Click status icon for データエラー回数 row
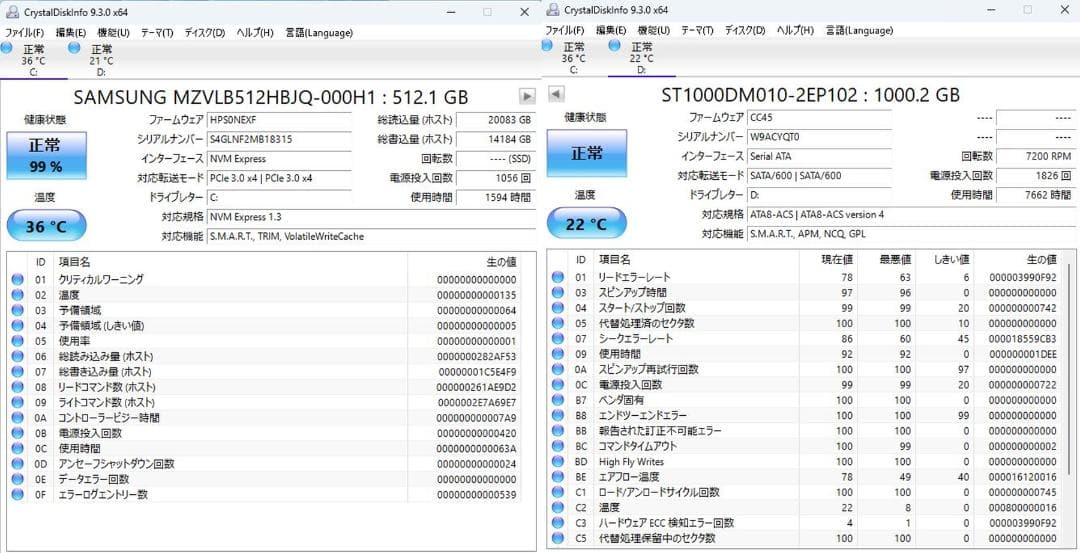The height and width of the screenshot is (553, 1080). [x=17, y=479]
